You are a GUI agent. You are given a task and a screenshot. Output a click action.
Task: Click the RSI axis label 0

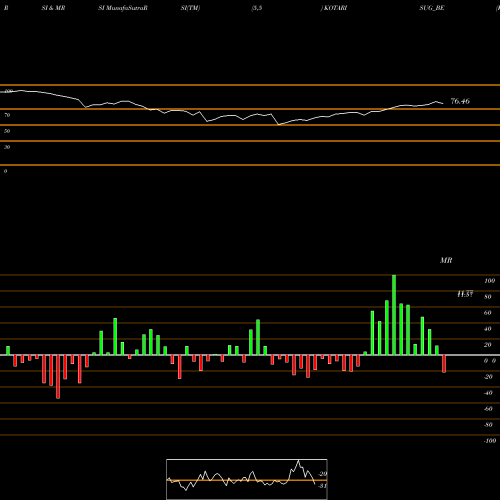tap(5, 171)
